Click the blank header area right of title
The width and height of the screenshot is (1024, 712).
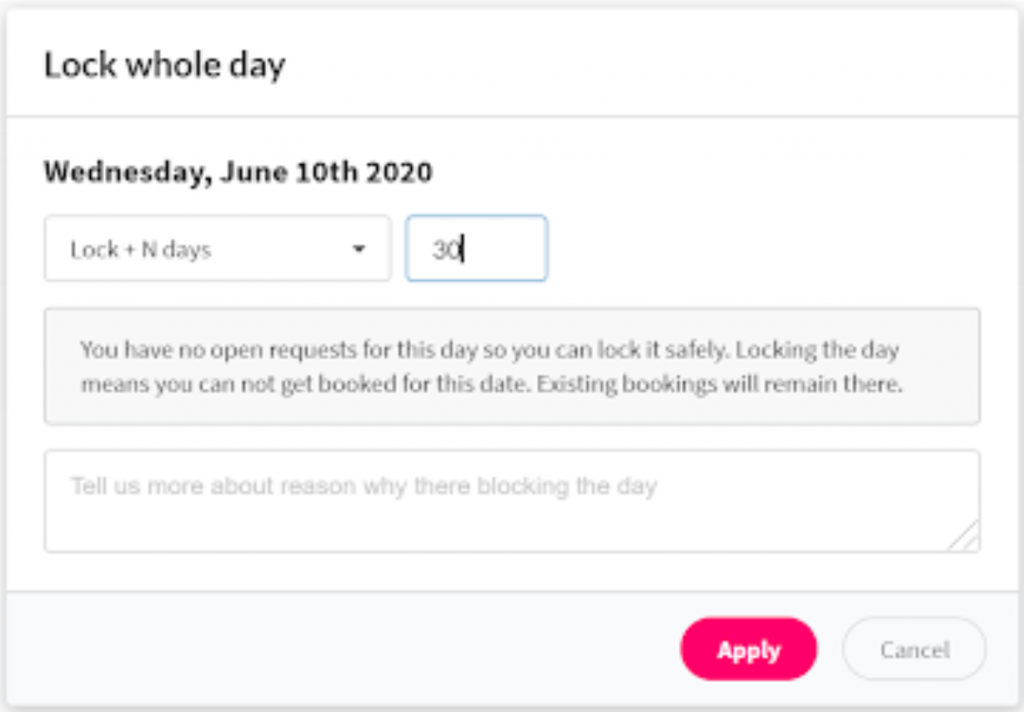tap(650, 65)
